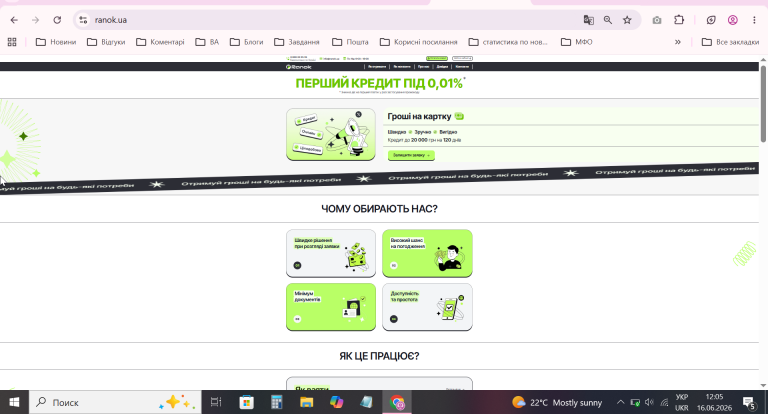Open the Відгуки bookmarks folder

(x=106, y=42)
